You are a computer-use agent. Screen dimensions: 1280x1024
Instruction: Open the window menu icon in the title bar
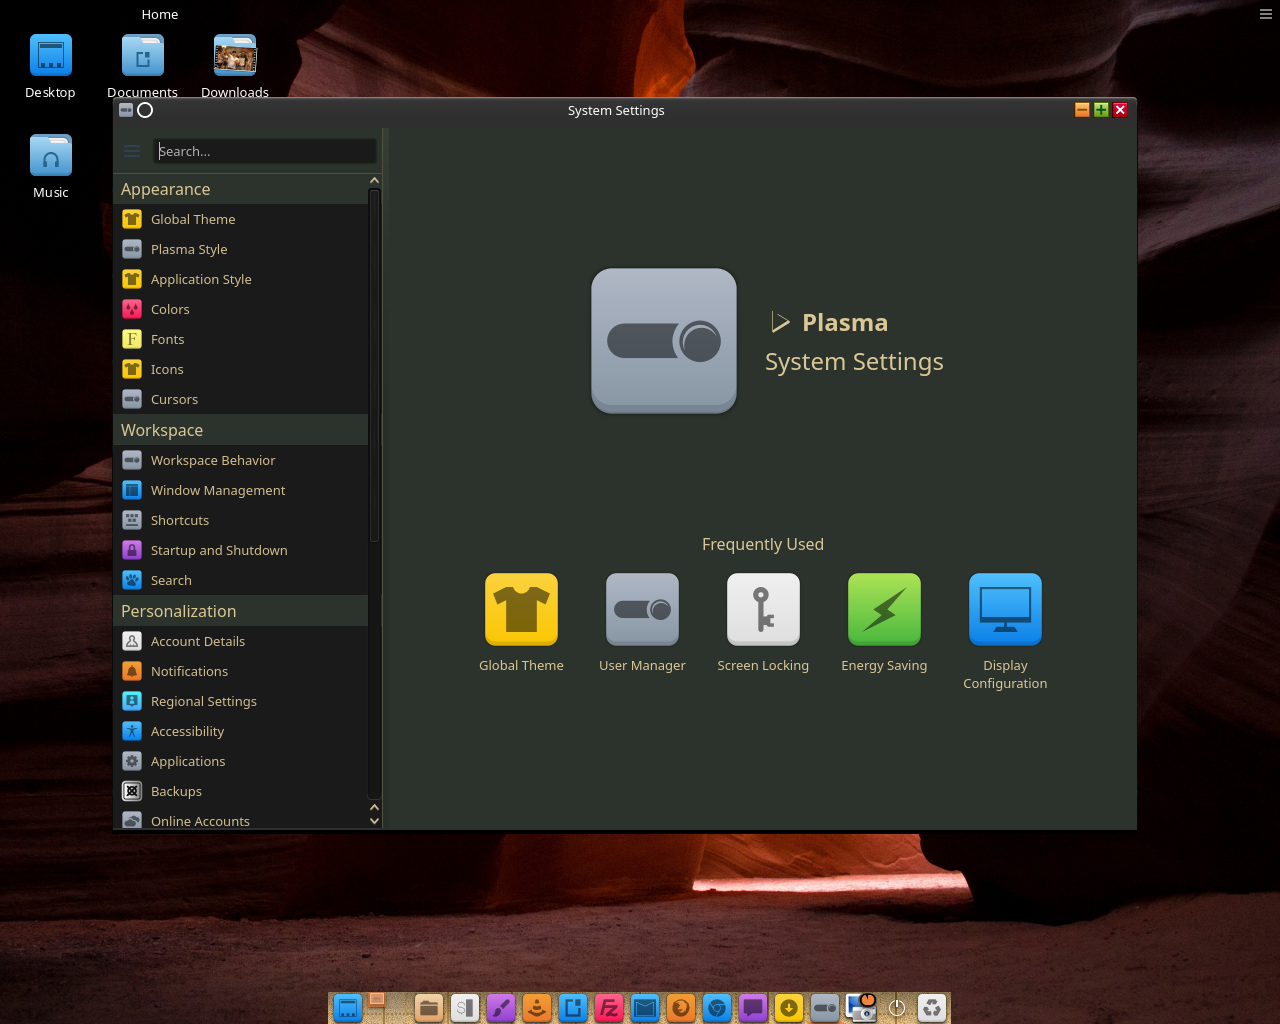click(x=126, y=110)
